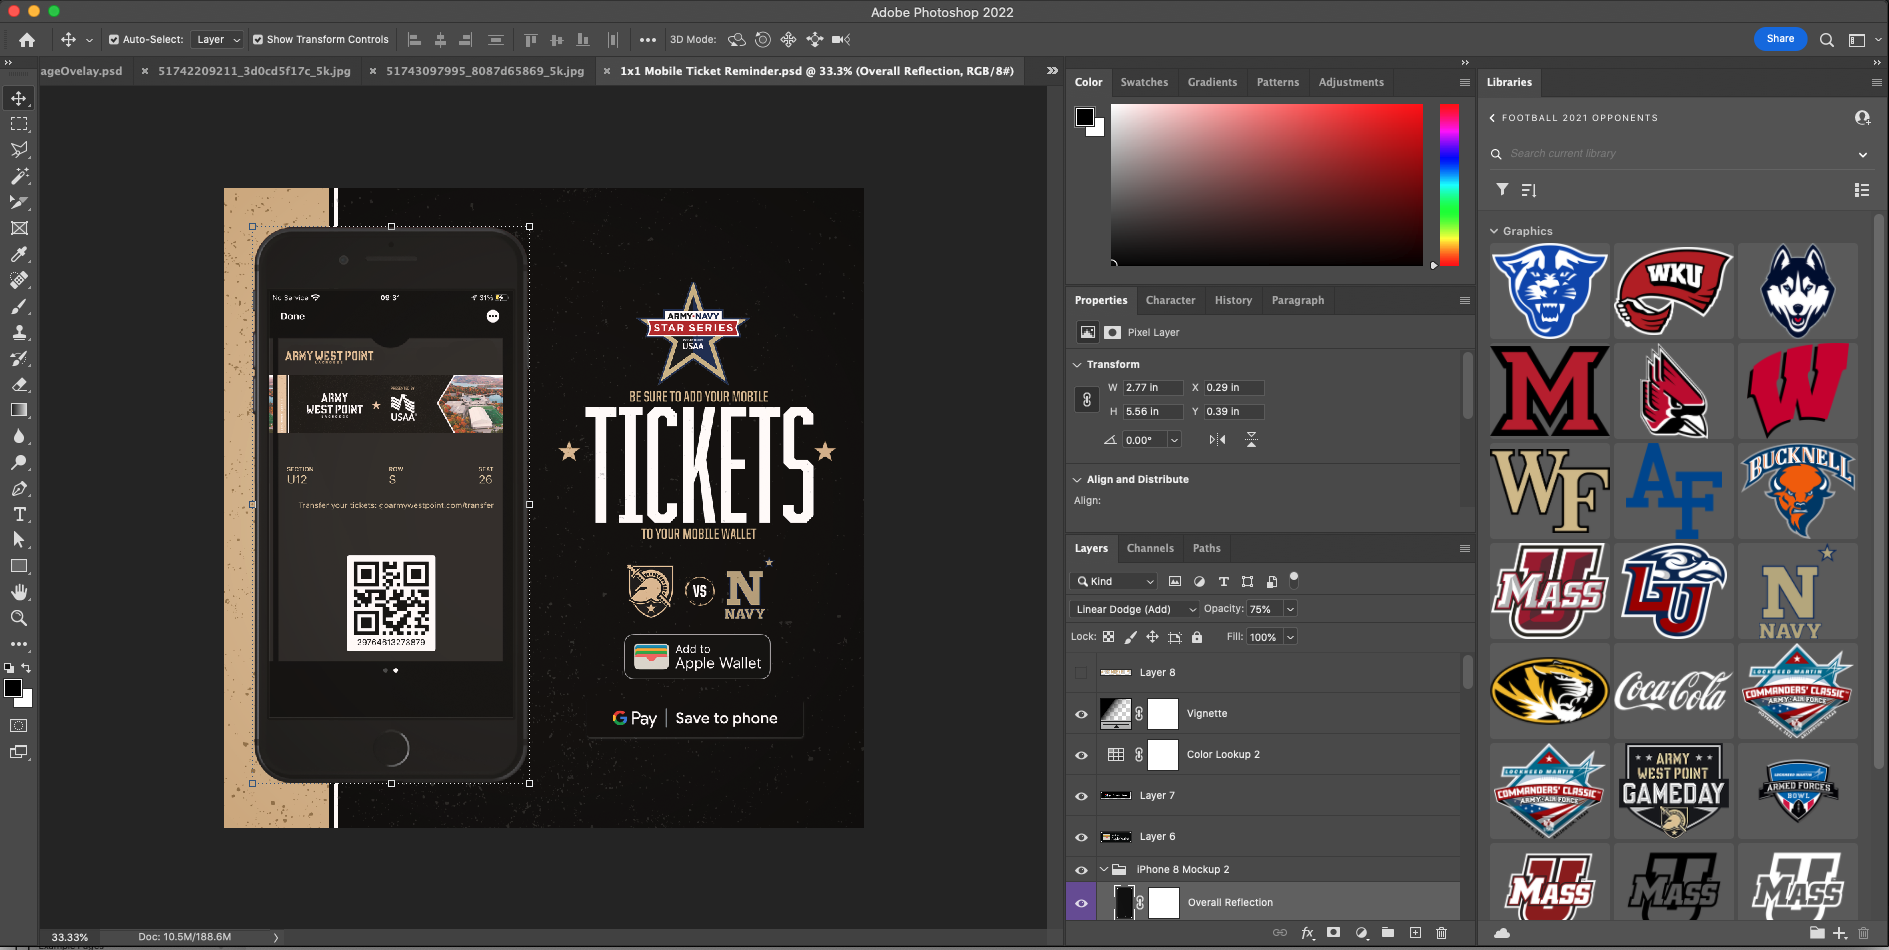Open the Opacity 75% dropdown arrow
Viewport: 1889px width, 950px height.
pos(1290,609)
